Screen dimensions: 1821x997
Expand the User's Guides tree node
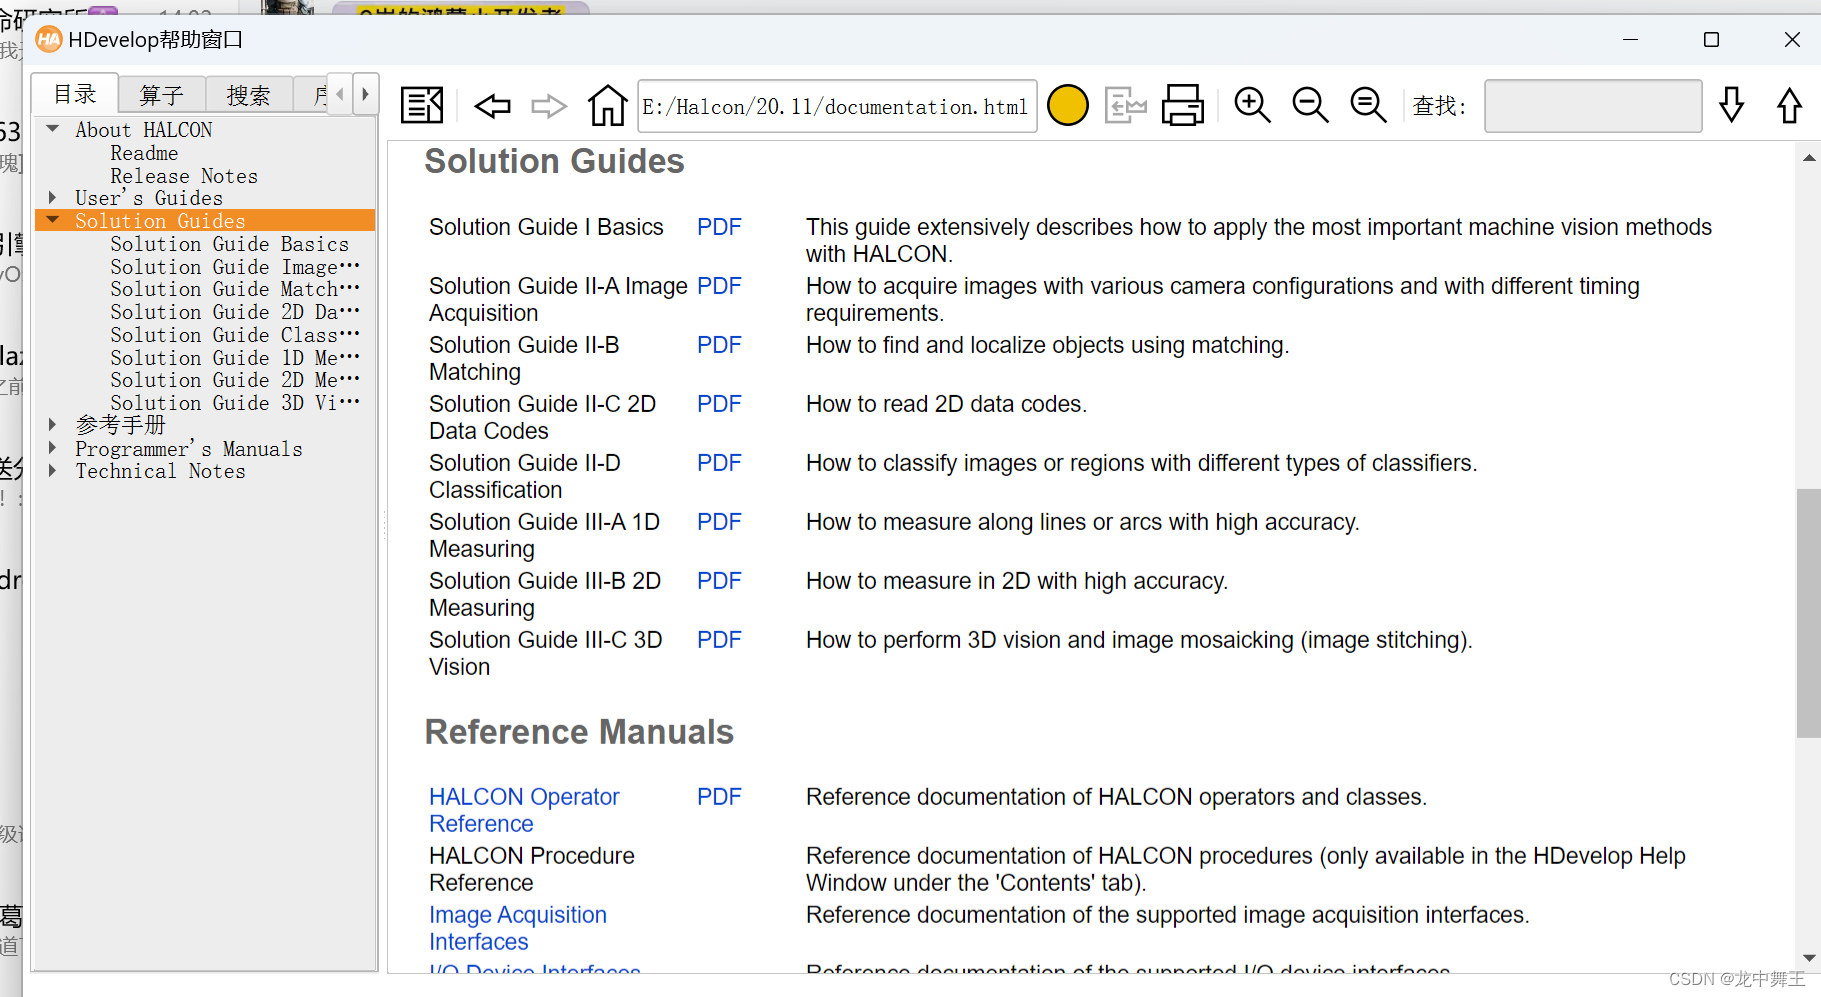click(53, 197)
